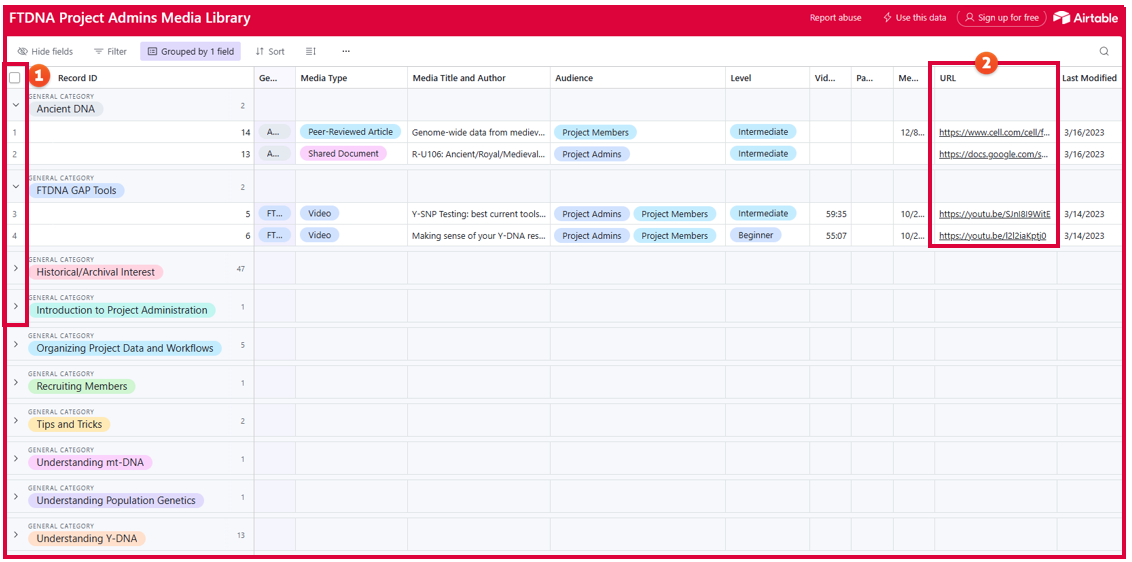Click the Media Type column header
The width and height of the screenshot is (1132, 562).
tap(351, 78)
